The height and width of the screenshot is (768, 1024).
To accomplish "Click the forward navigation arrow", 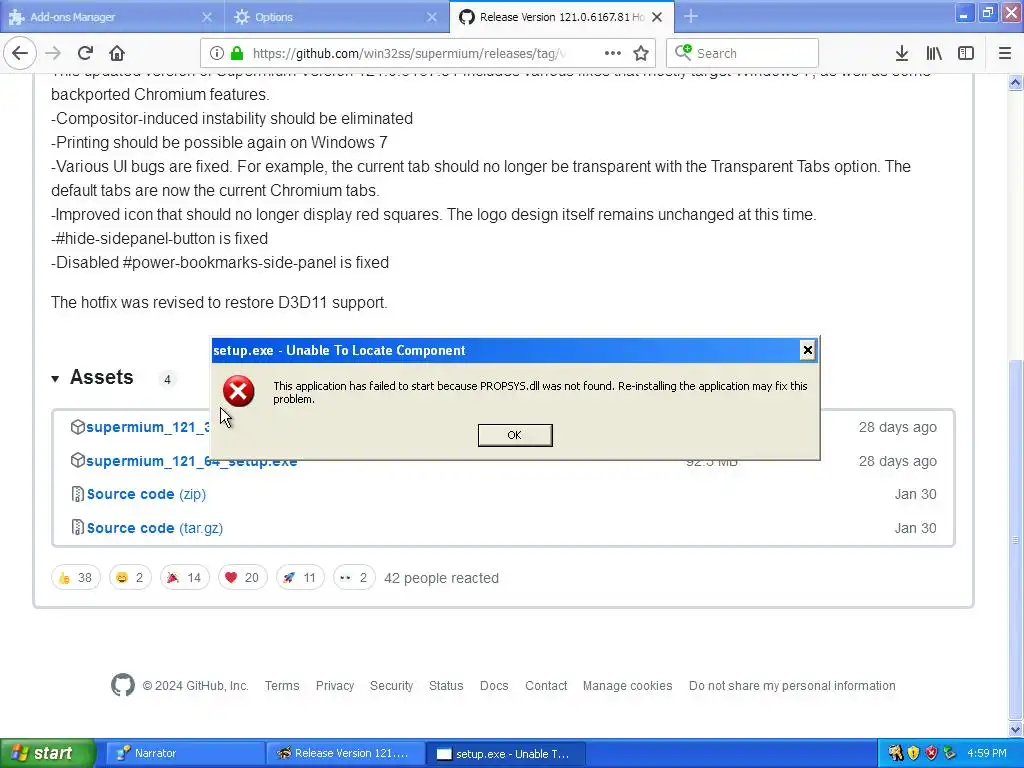I will point(53,54).
